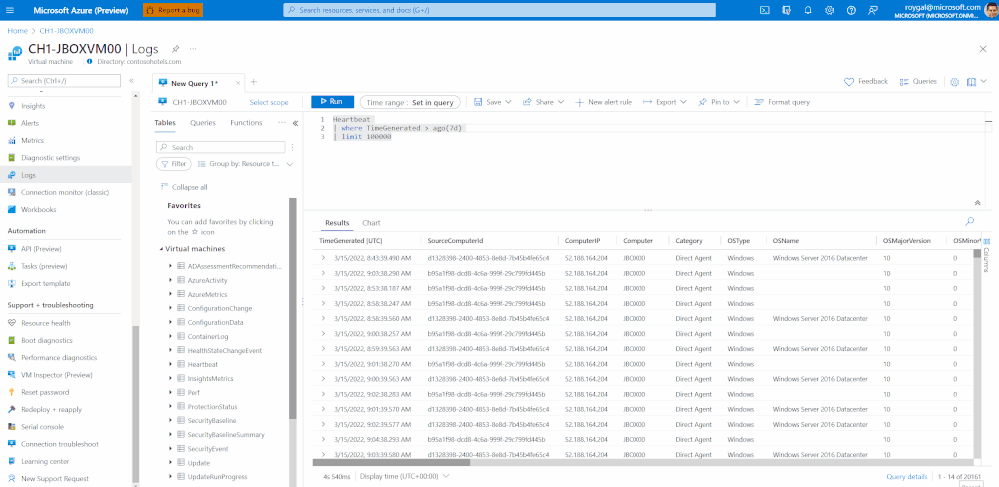
Task: Open more options next to table search
Action: coord(293,147)
